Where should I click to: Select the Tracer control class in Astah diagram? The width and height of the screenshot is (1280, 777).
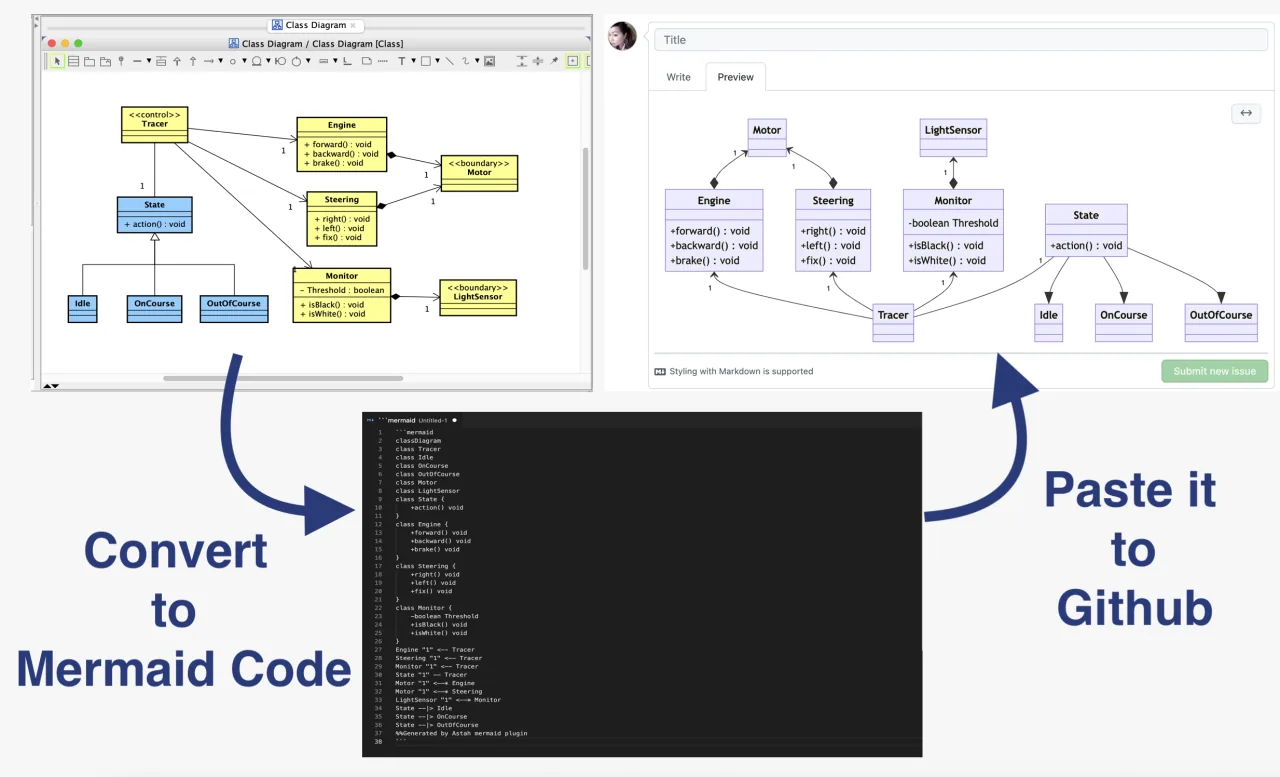(154, 124)
